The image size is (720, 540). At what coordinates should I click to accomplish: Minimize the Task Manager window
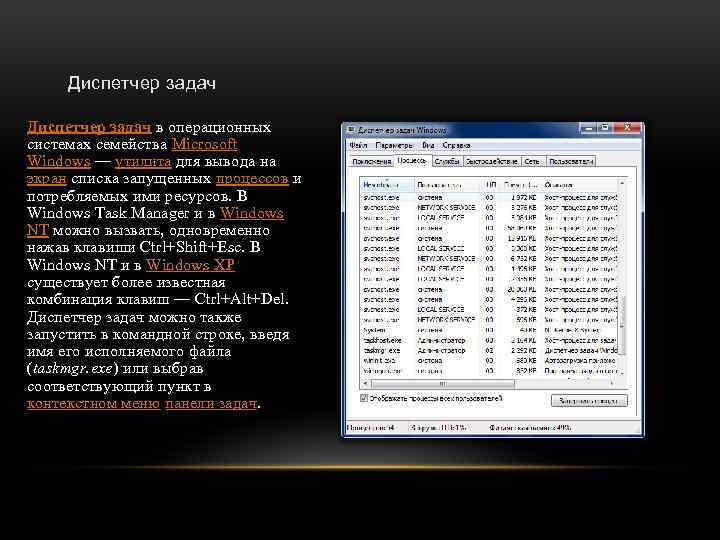[x=589, y=128]
